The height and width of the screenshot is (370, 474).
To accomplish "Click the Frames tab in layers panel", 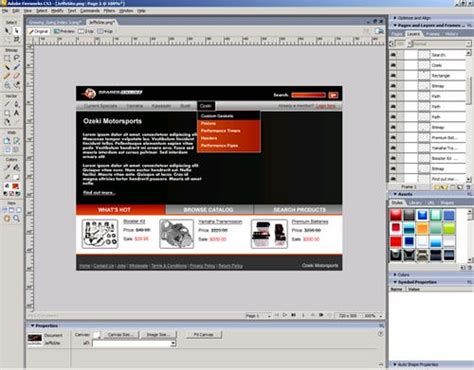I will coord(432,34).
